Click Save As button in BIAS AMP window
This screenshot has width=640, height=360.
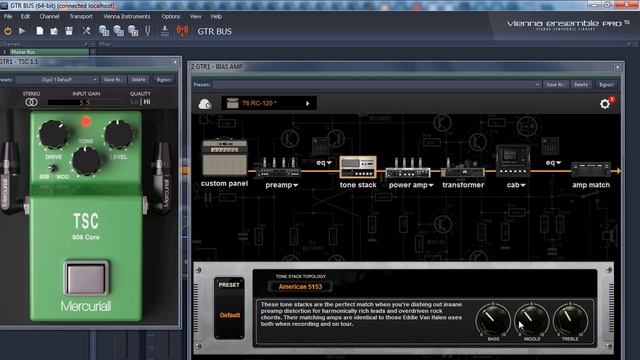pos(556,84)
